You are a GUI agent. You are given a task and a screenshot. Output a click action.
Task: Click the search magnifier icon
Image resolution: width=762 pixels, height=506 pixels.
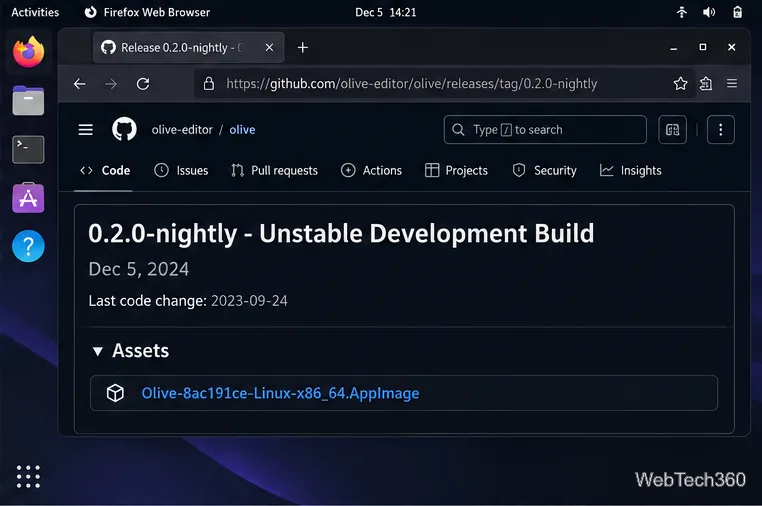click(458, 130)
